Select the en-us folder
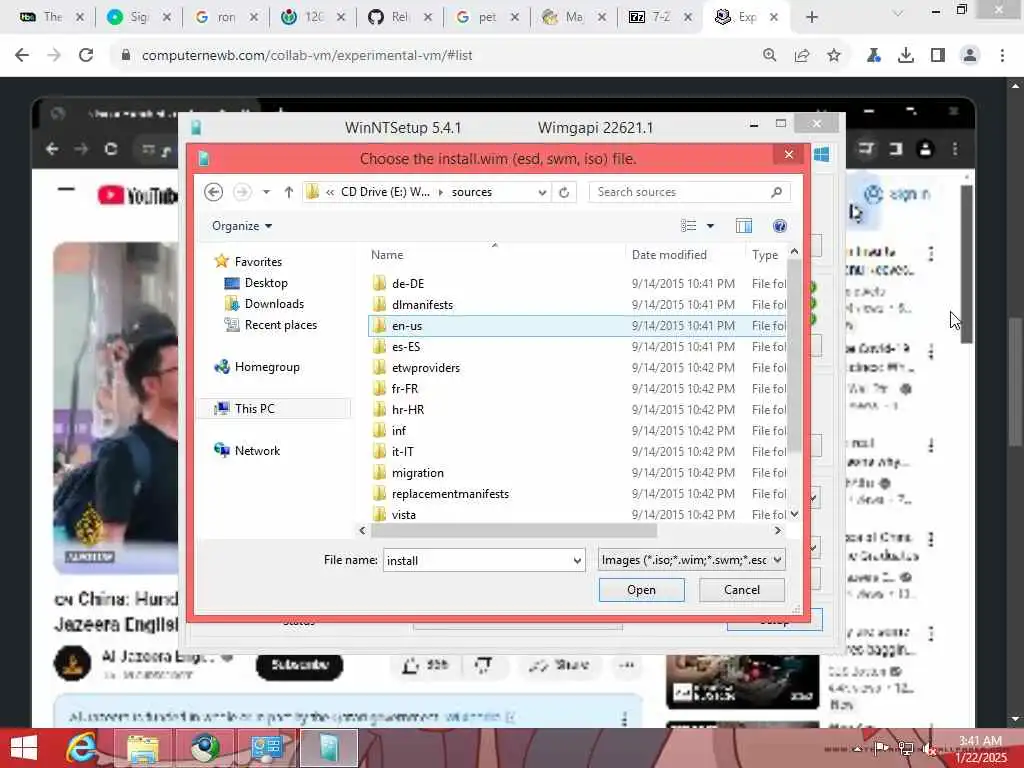Screen dimensions: 1024x768 pos(577,325)
